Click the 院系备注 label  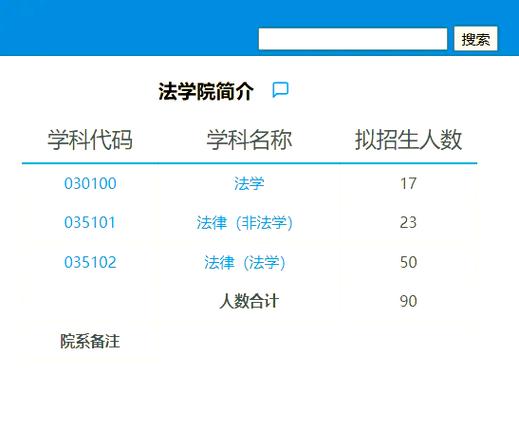coord(90,341)
